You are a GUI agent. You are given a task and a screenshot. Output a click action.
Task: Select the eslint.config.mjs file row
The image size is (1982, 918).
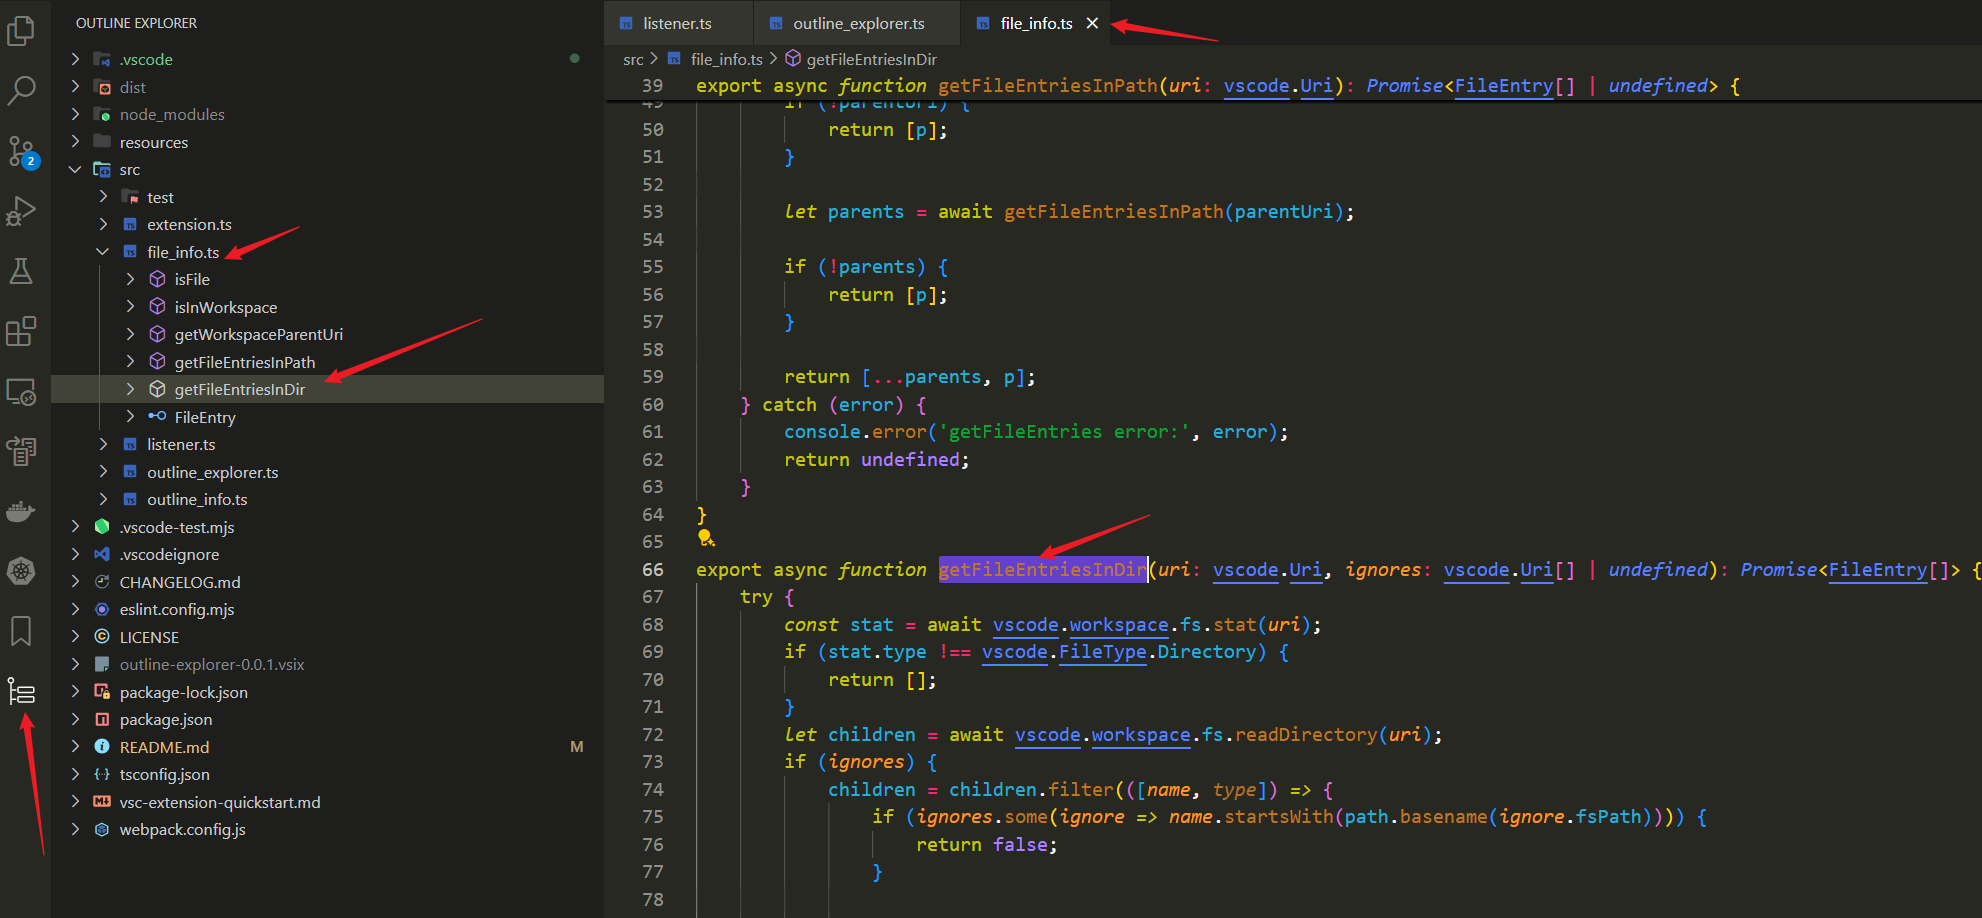(327, 609)
